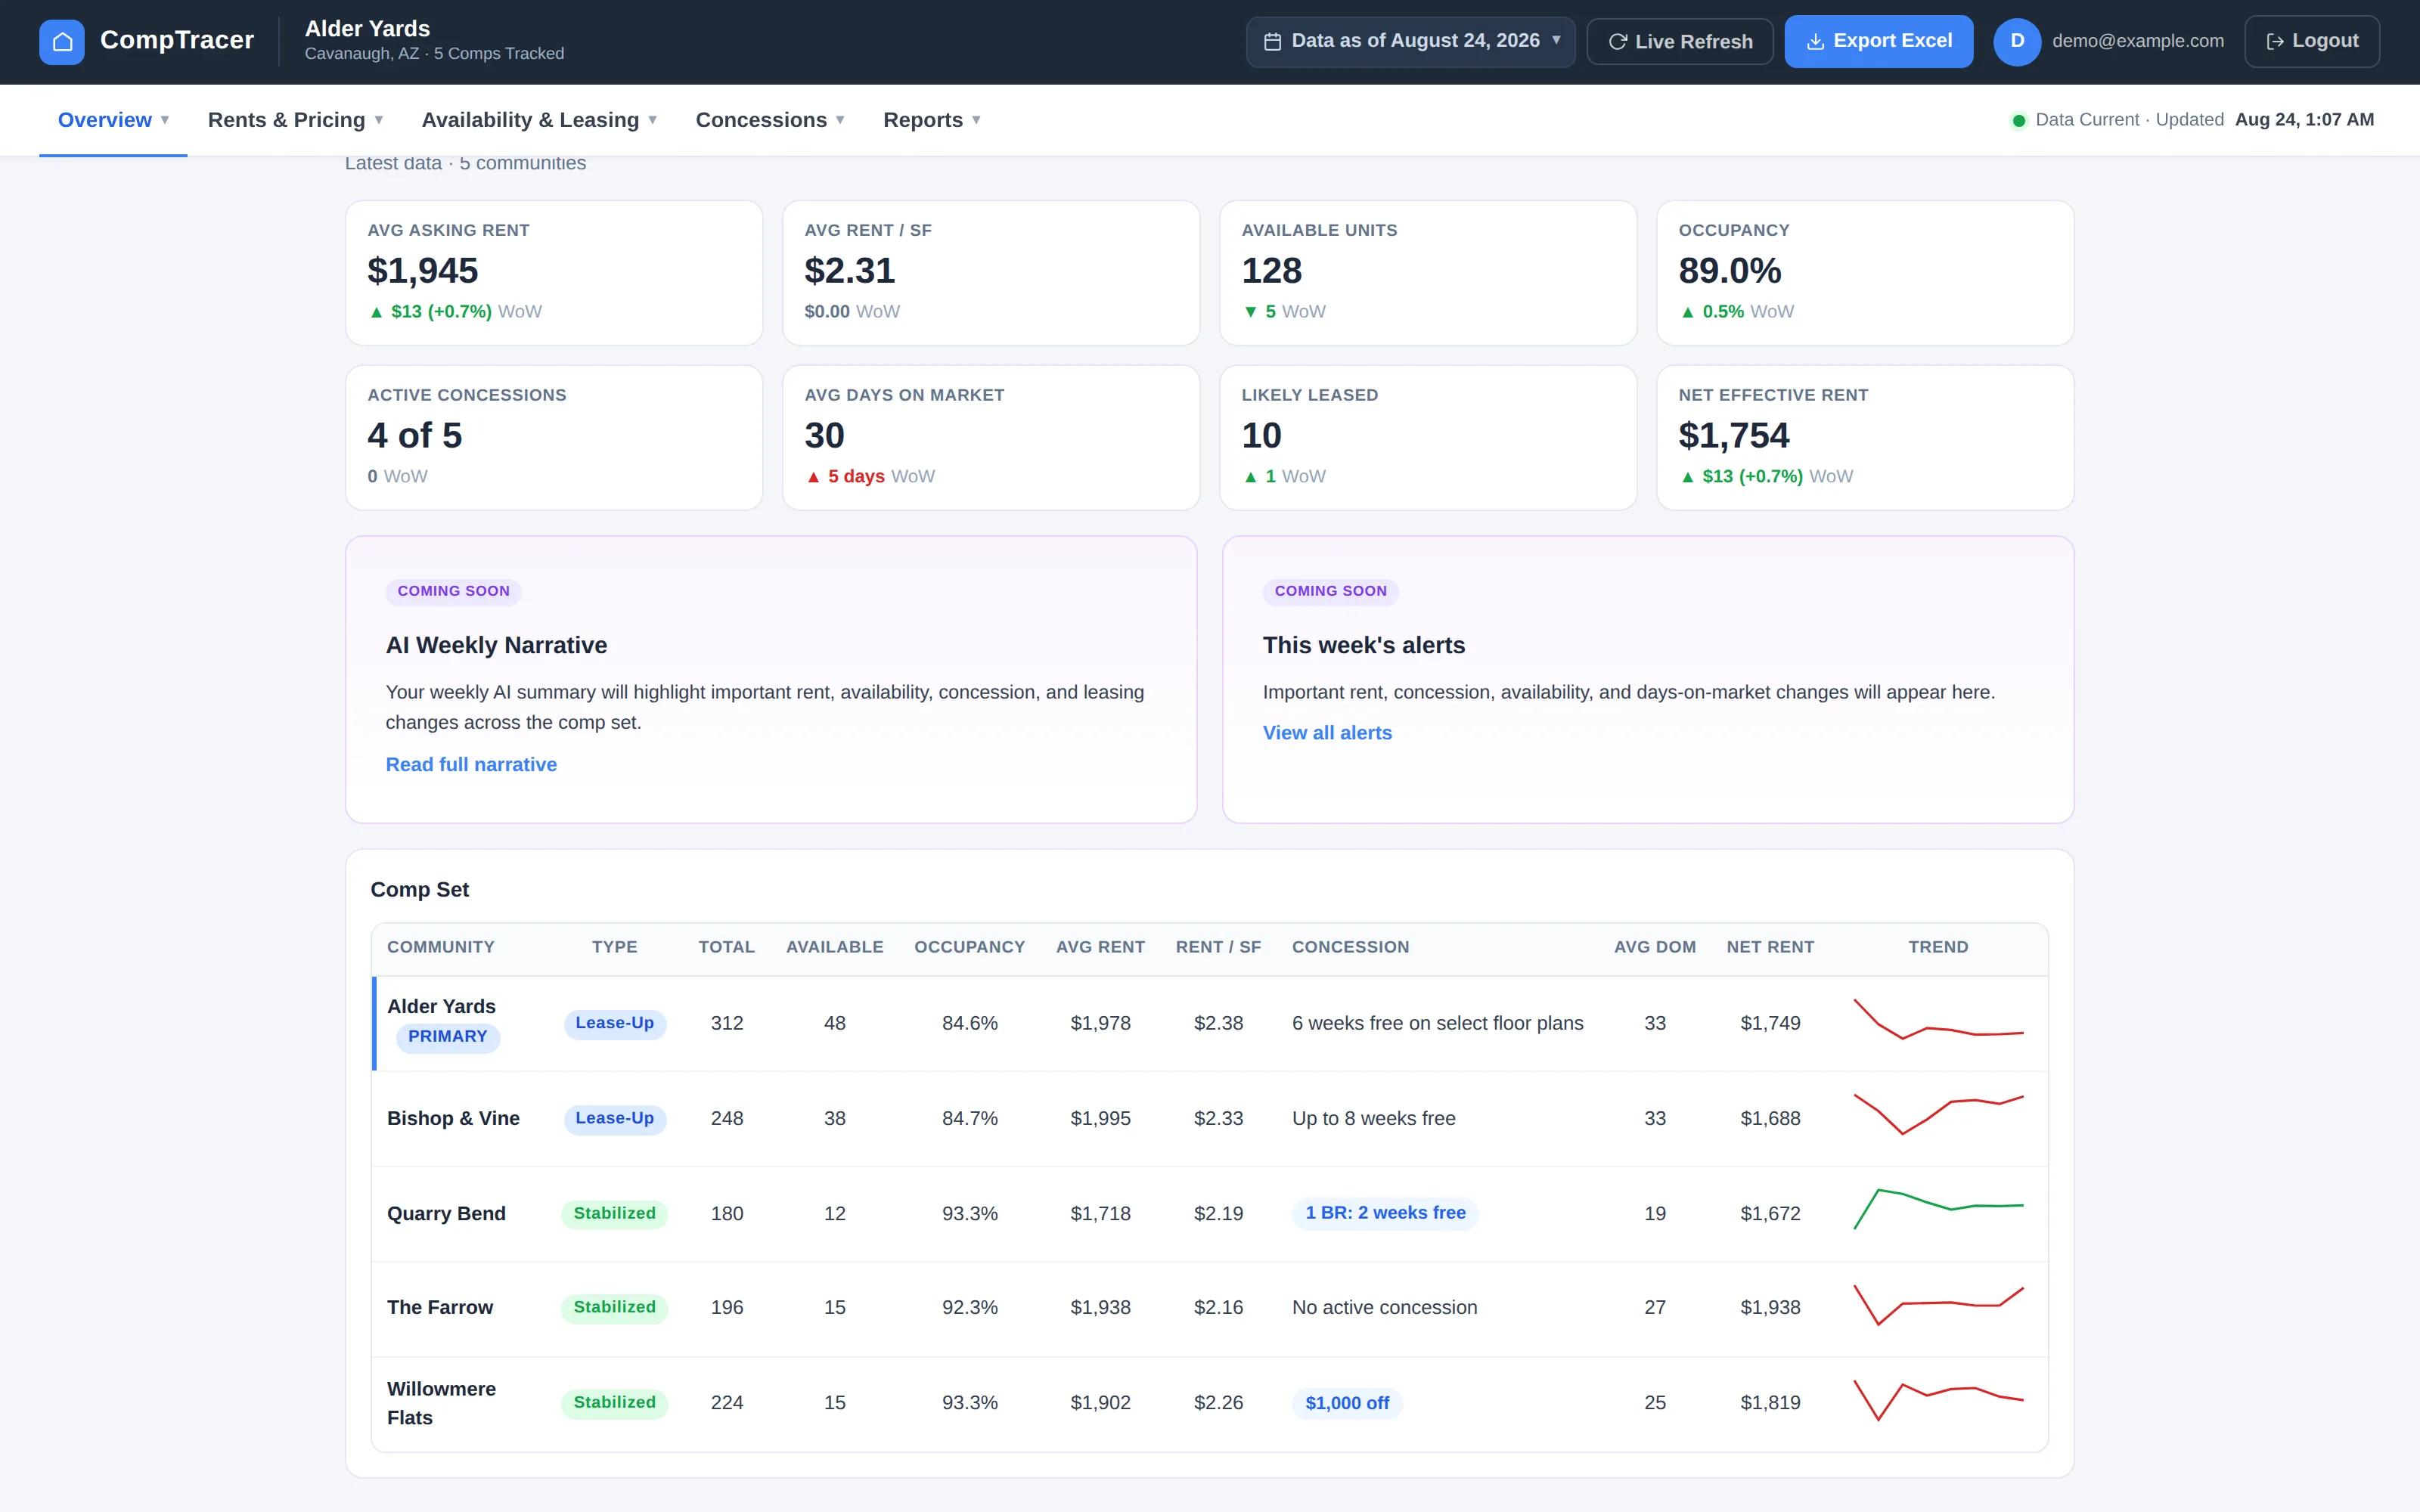Click the Stabilized badge for Quarry Bend
This screenshot has width=2420, height=1512.
pos(614,1214)
